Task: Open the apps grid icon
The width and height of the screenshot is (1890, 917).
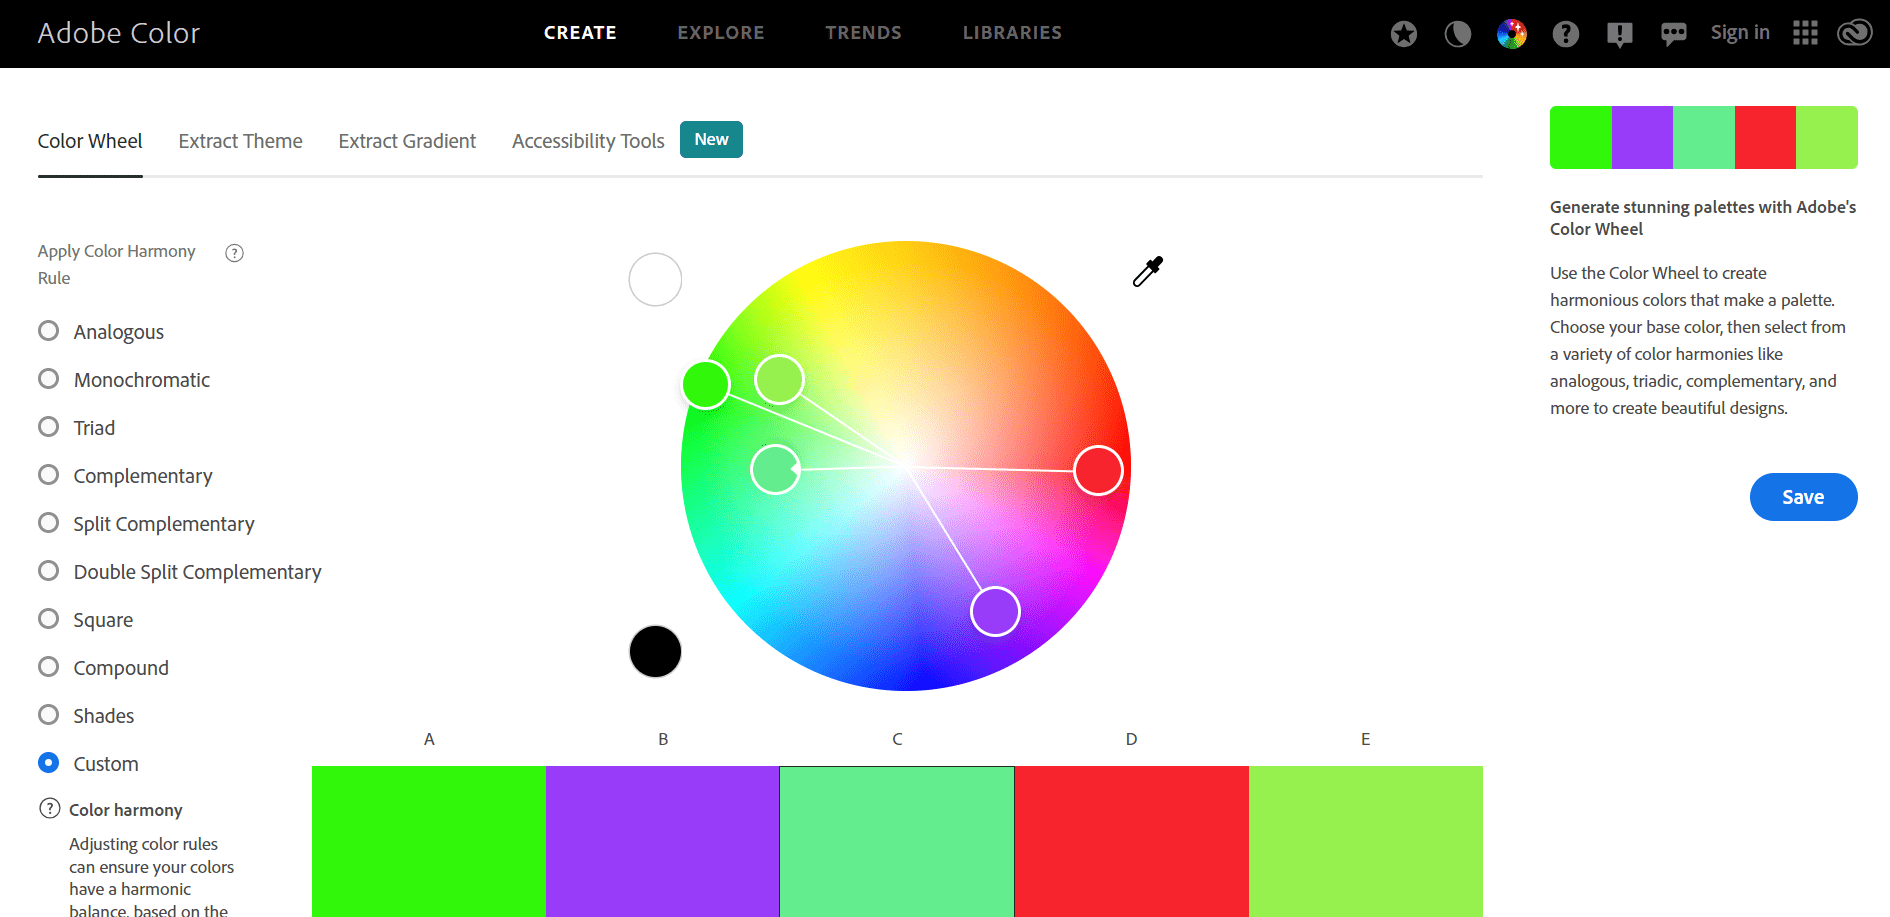Action: 1805,33
